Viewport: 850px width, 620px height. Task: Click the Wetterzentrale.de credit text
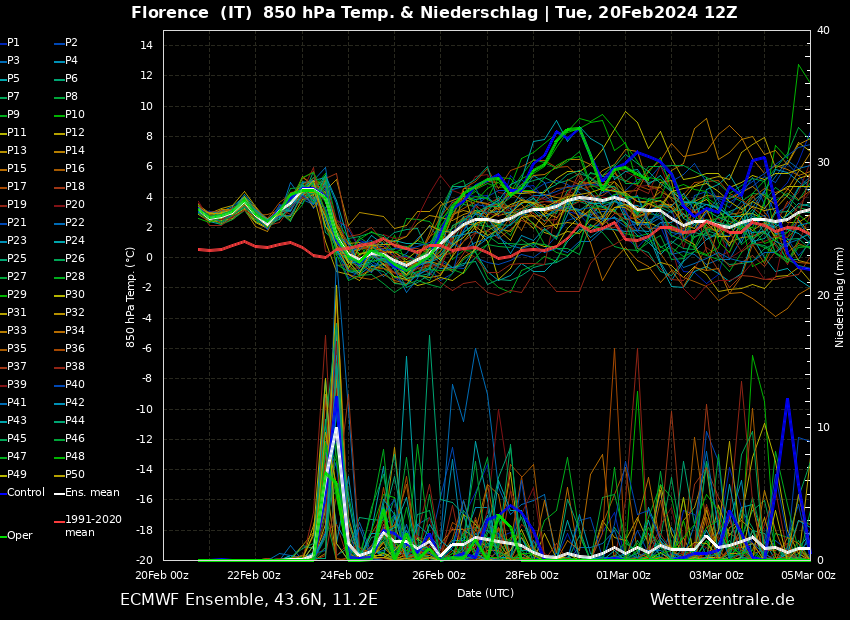[x=722, y=599]
